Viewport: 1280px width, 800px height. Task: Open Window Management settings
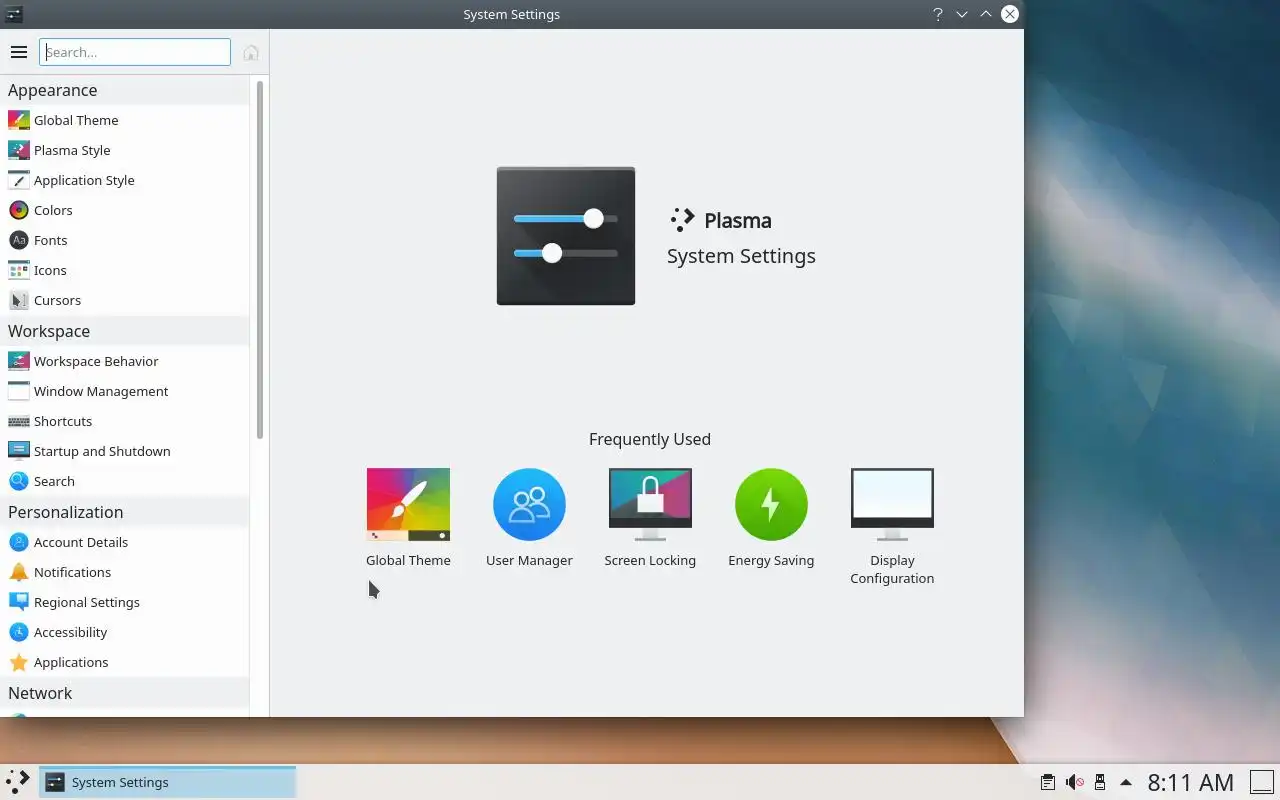pos(125,391)
